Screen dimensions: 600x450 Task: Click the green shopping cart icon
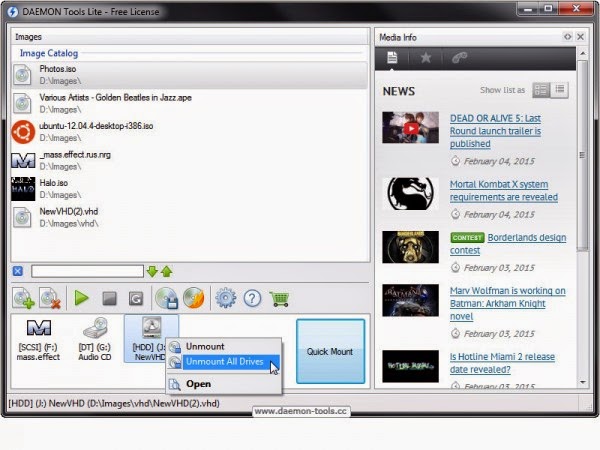[279, 298]
